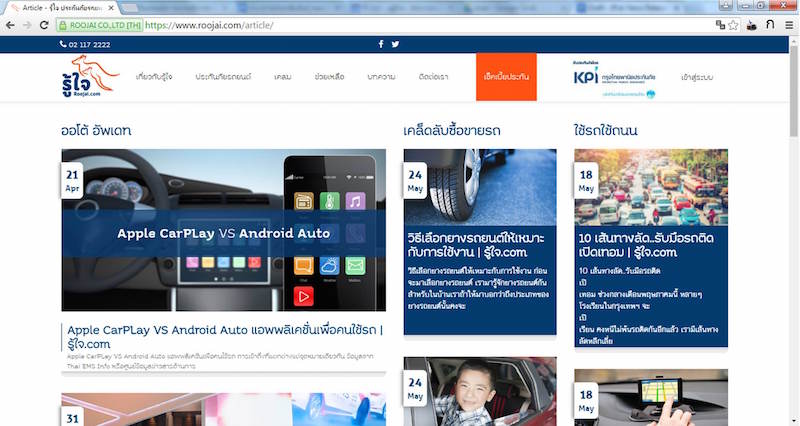Screen dimensions: 800x426
Task: Open a new browser tab
Action: point(129,8)
